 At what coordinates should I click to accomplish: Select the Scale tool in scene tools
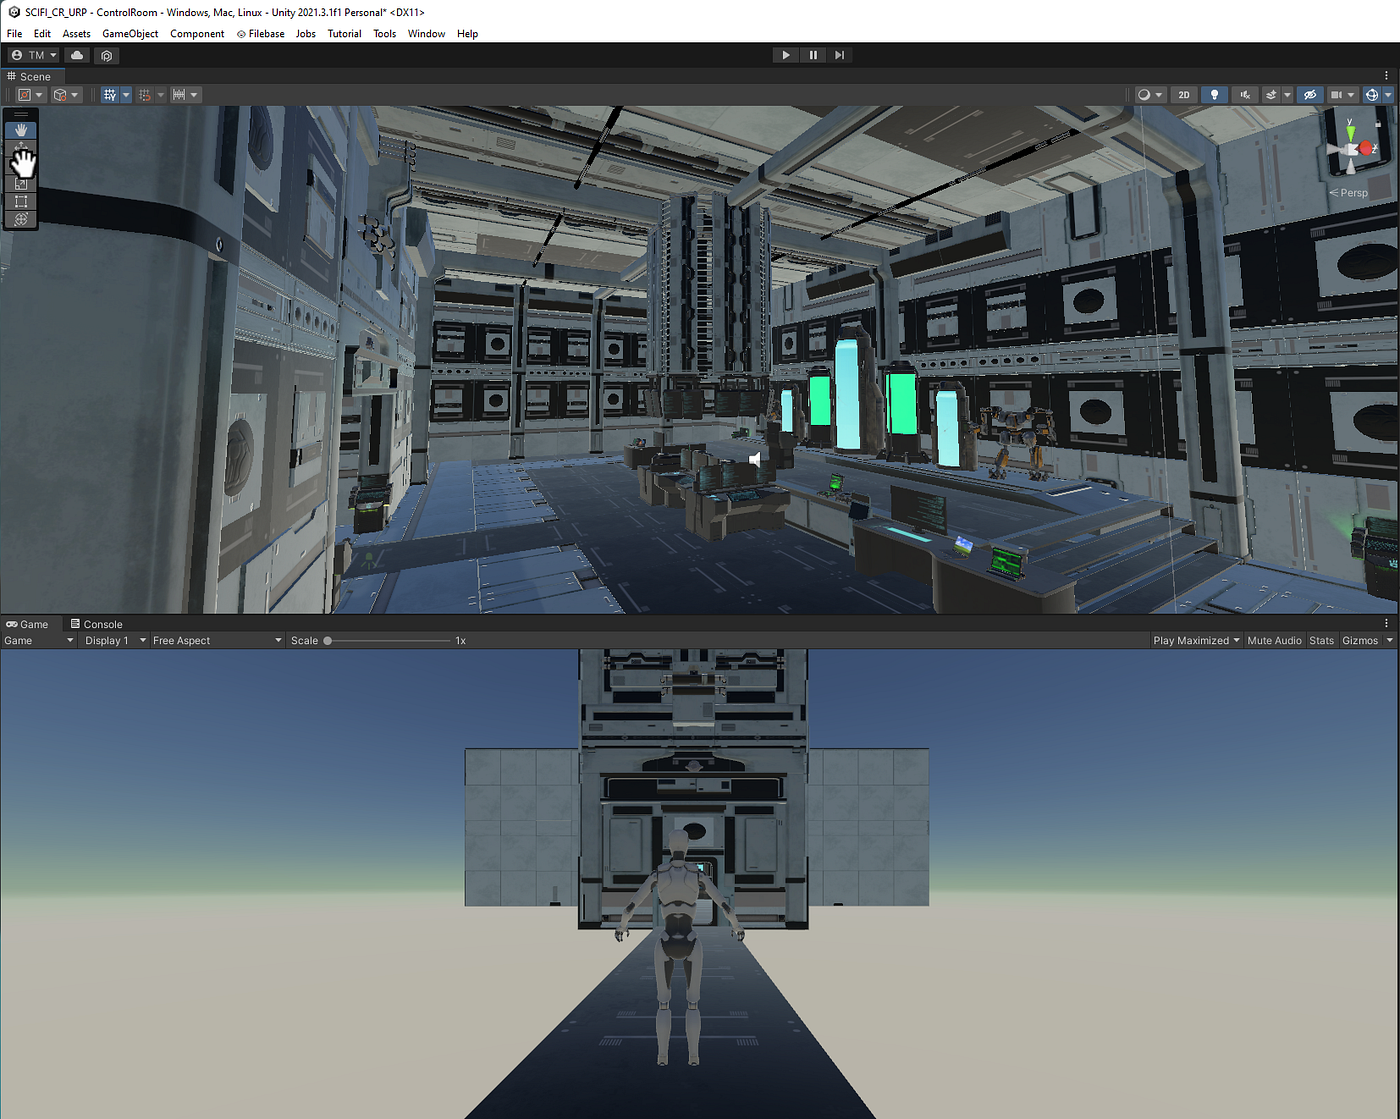coord(21,184)
